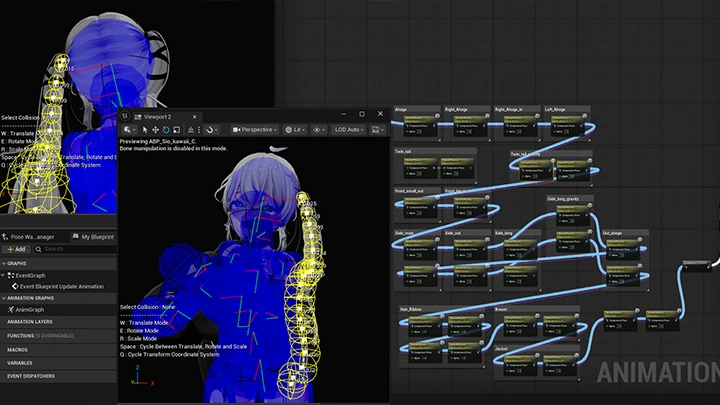720x405 pixels.
Task: Select the Breast comment box title
Action: click(501, 309)
